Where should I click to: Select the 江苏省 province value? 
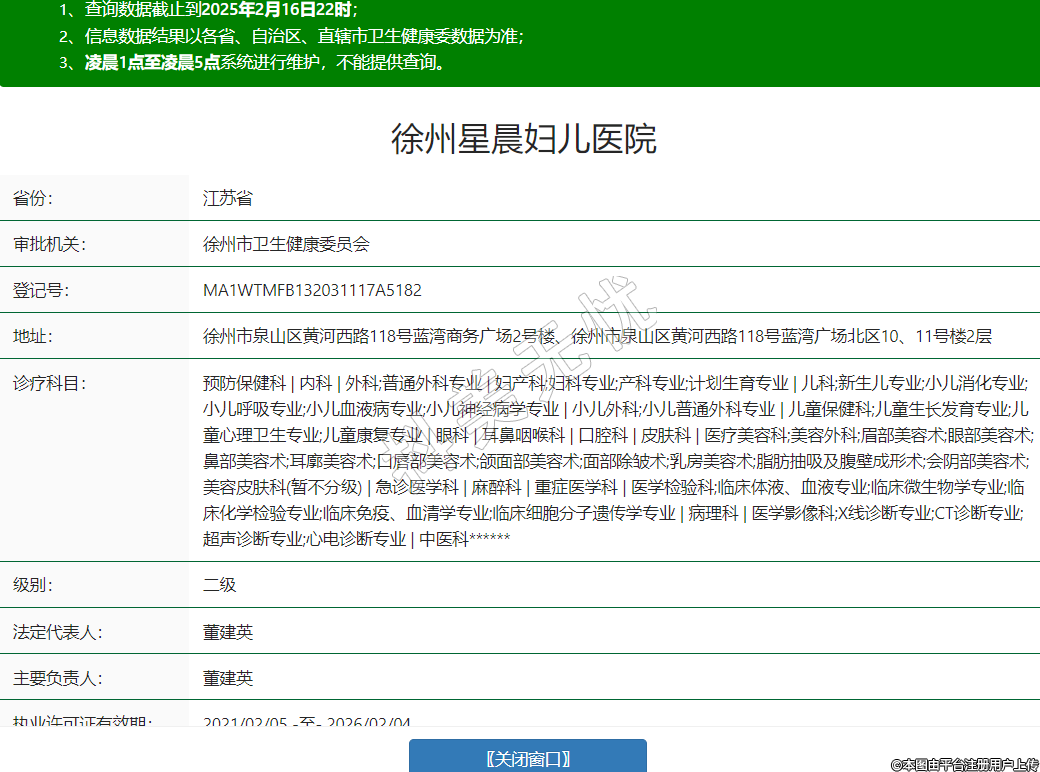pyautogui.click(x=227, y=198)
